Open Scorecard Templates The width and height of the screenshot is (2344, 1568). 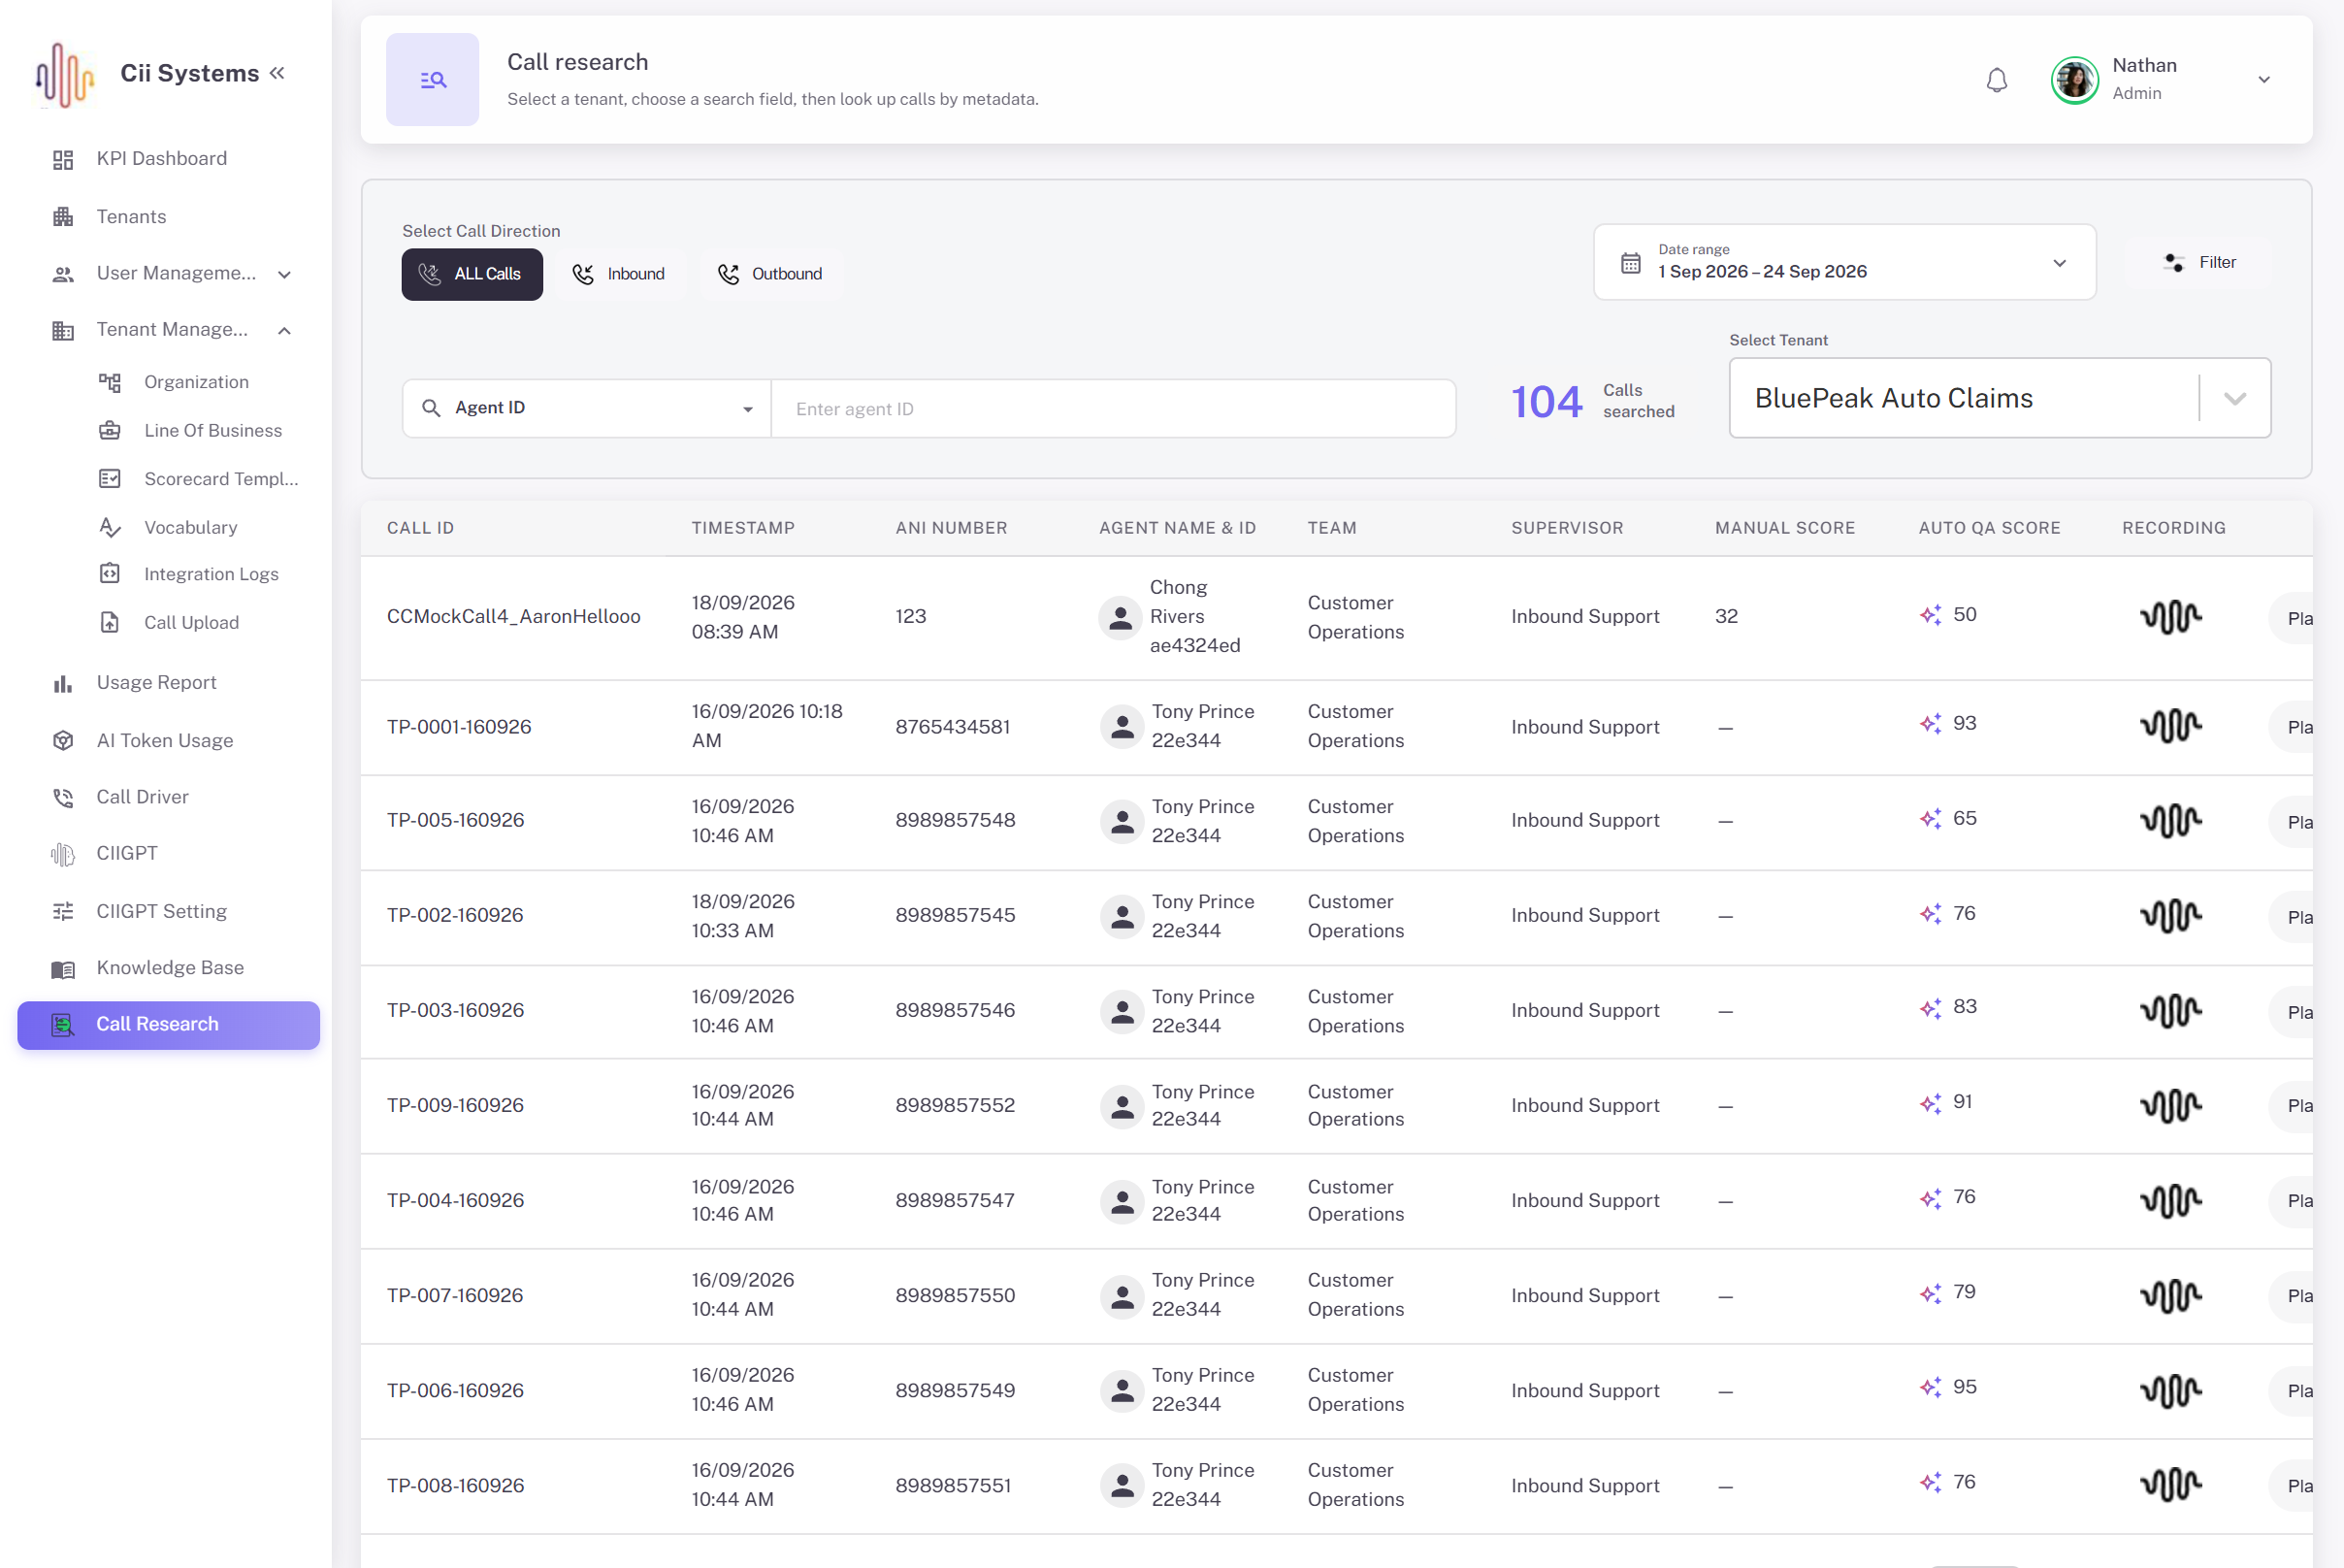(220, 479)
